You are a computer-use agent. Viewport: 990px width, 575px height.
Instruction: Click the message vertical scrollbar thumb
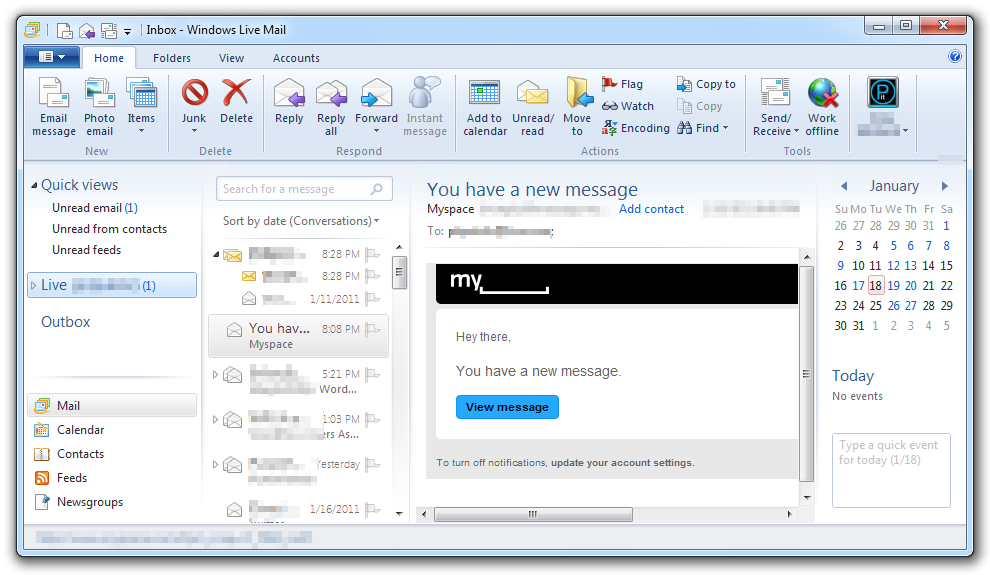click(806, 374)
